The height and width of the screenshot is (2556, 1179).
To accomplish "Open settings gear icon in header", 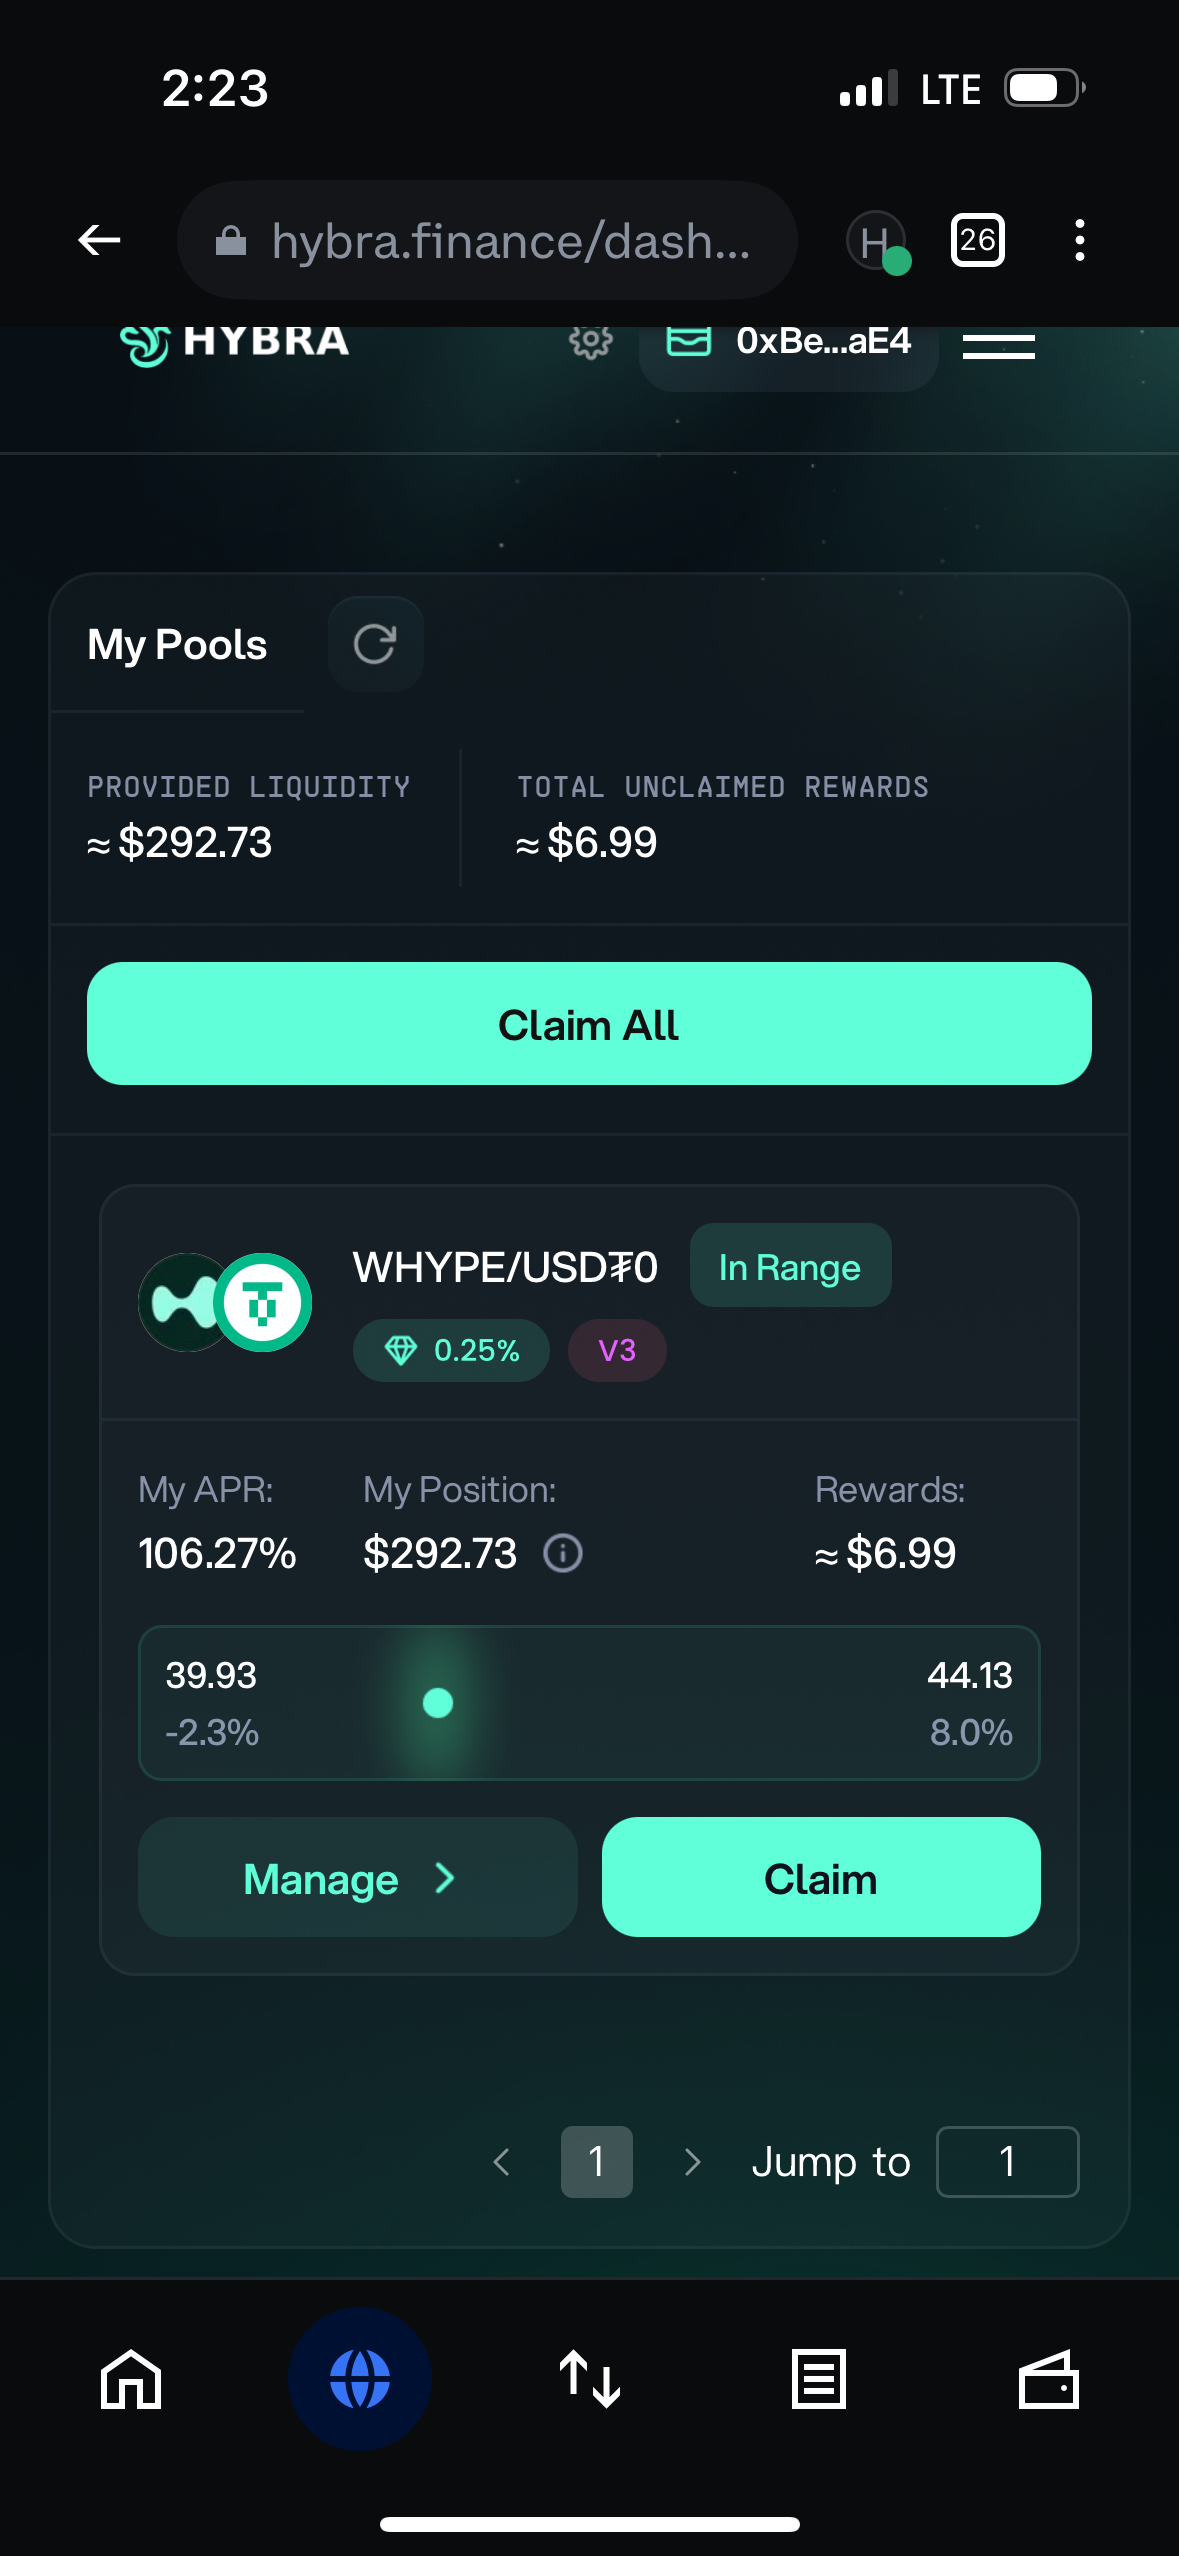I will (590, 344).
